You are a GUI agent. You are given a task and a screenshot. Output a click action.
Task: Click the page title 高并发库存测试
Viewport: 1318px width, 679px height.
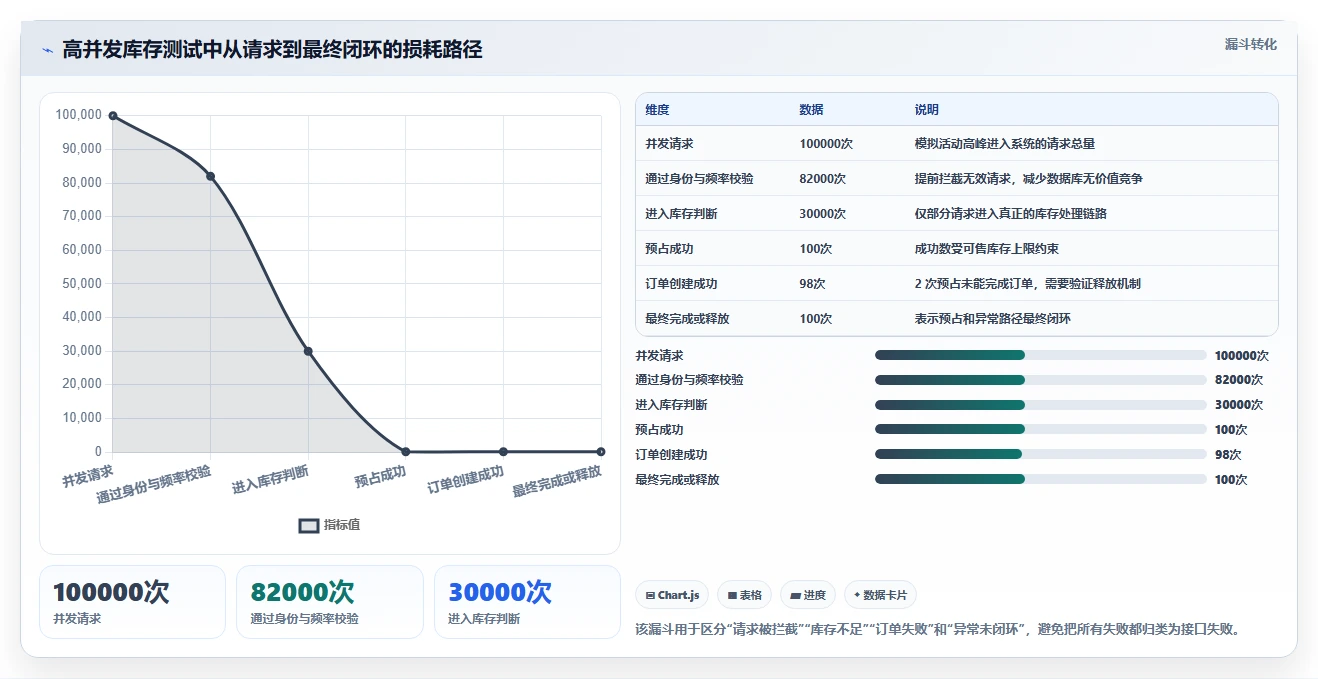click(x=272, y=50)
